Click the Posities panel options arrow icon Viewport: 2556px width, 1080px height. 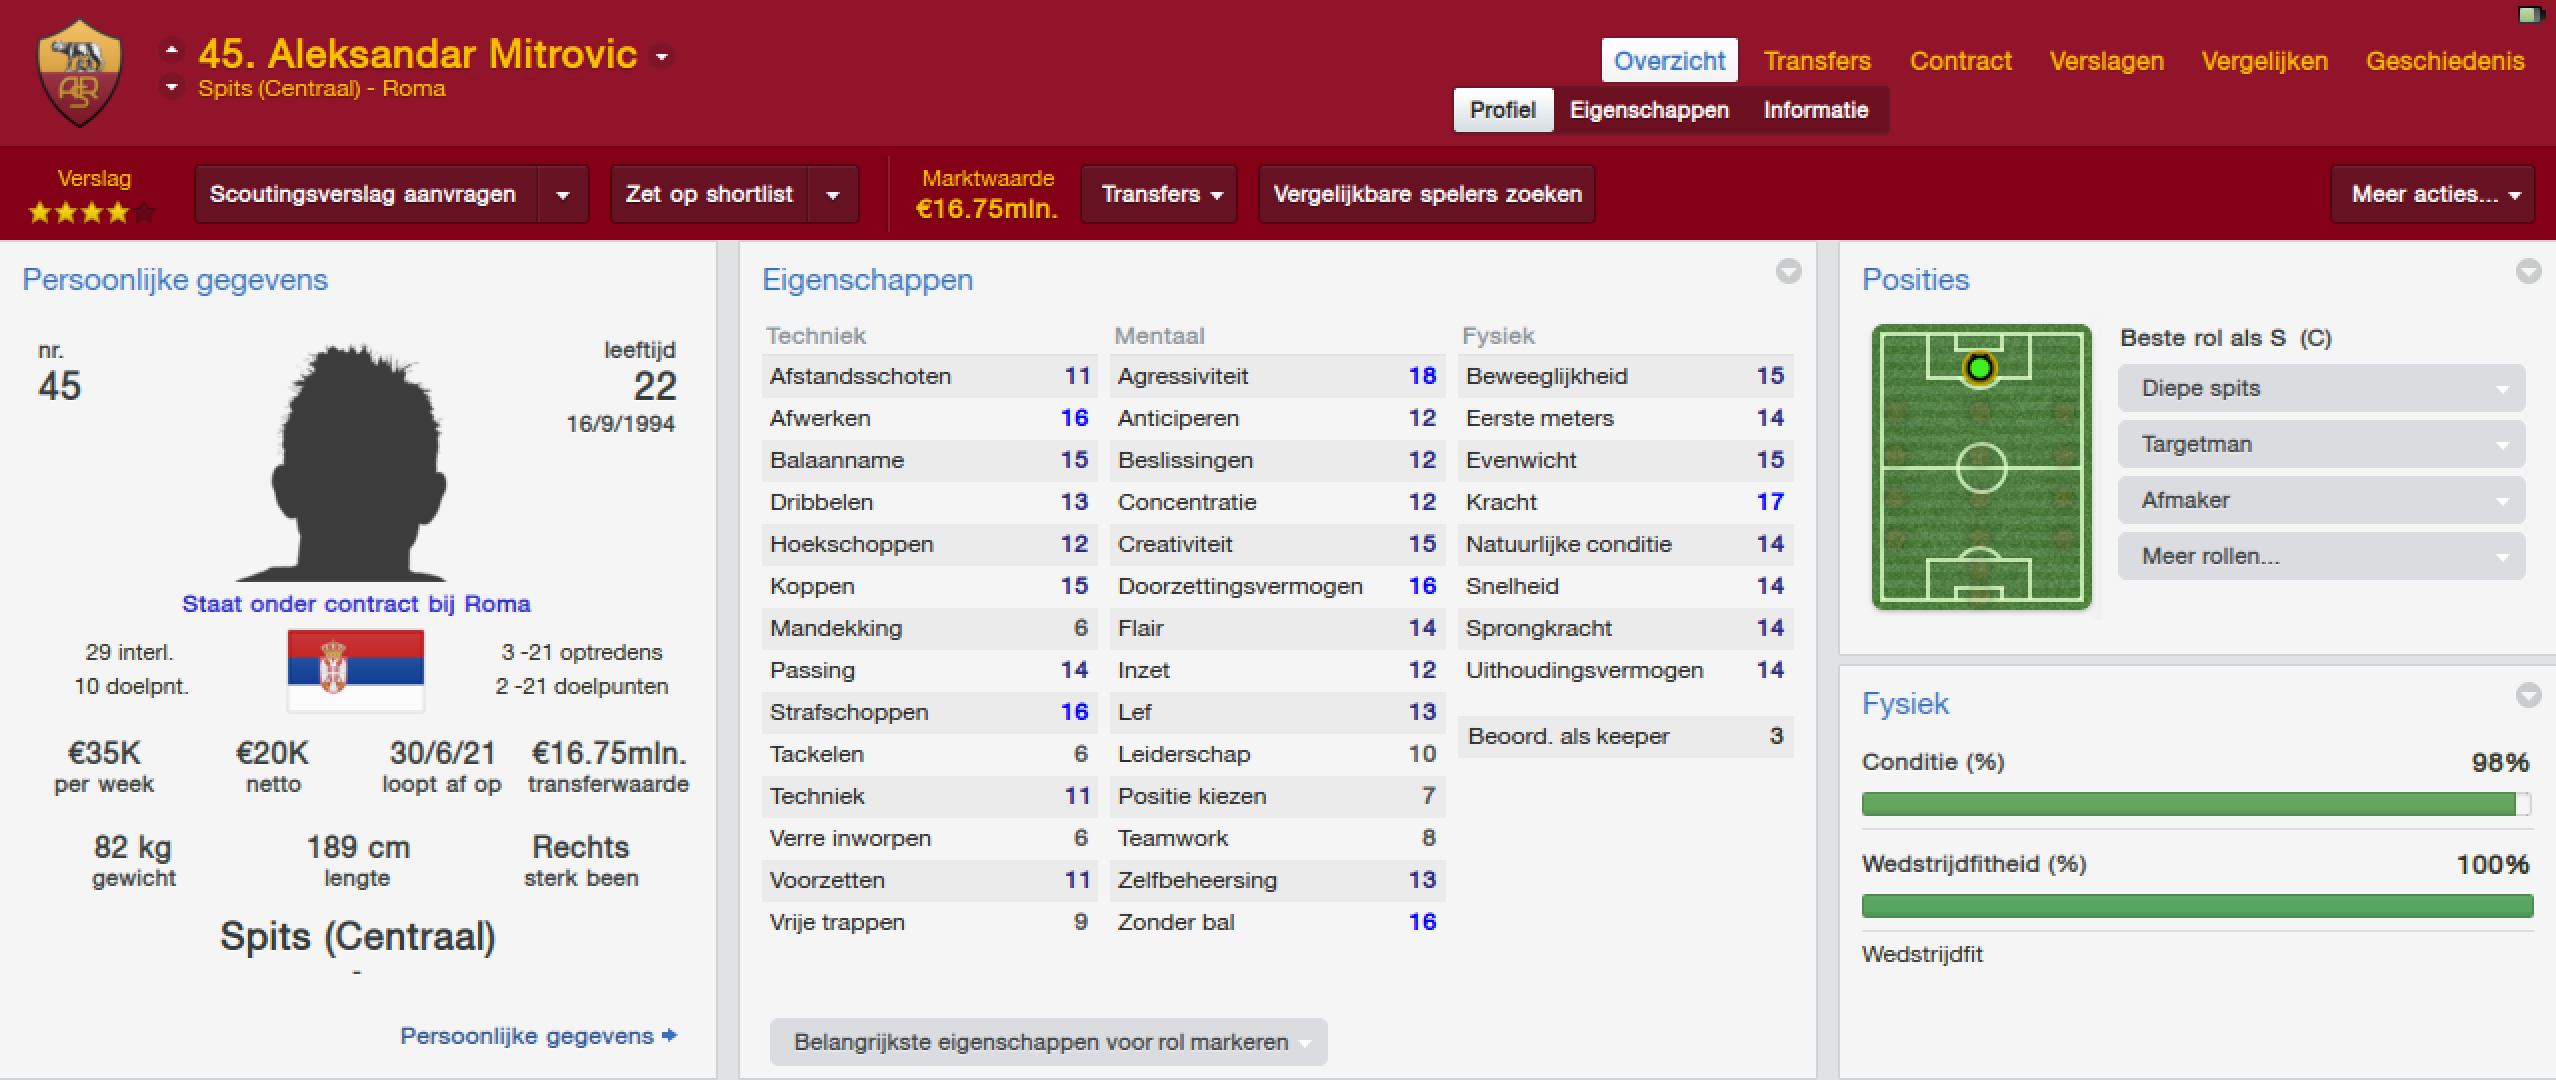(x=2528, y=271)
